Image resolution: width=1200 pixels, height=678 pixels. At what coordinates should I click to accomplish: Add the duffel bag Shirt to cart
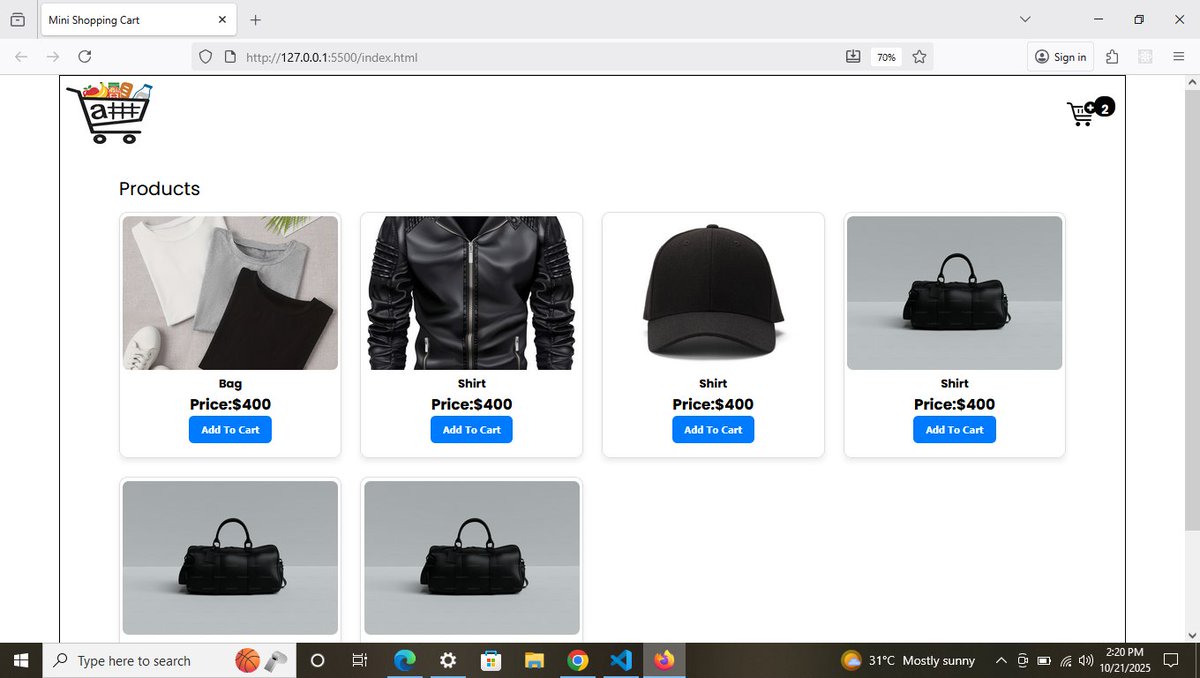point(955,430)
